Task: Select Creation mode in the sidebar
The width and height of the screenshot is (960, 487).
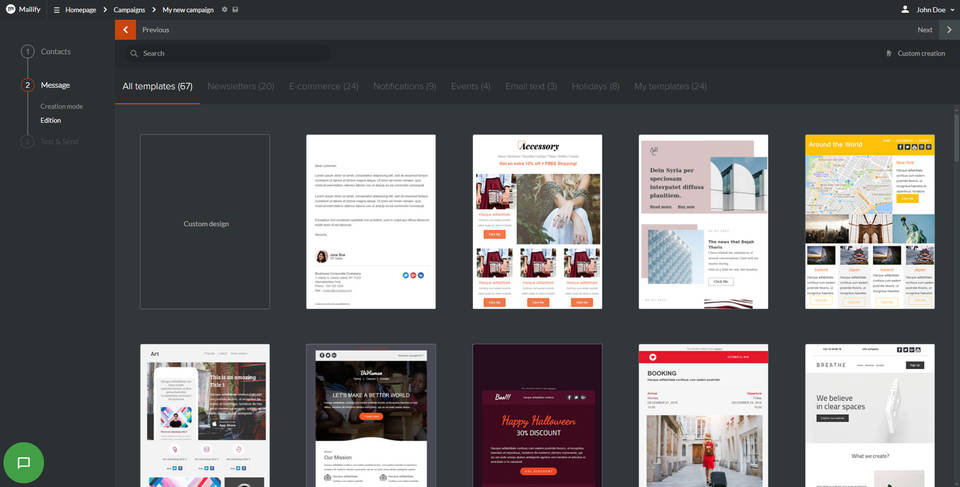Action: pos(61,106)
